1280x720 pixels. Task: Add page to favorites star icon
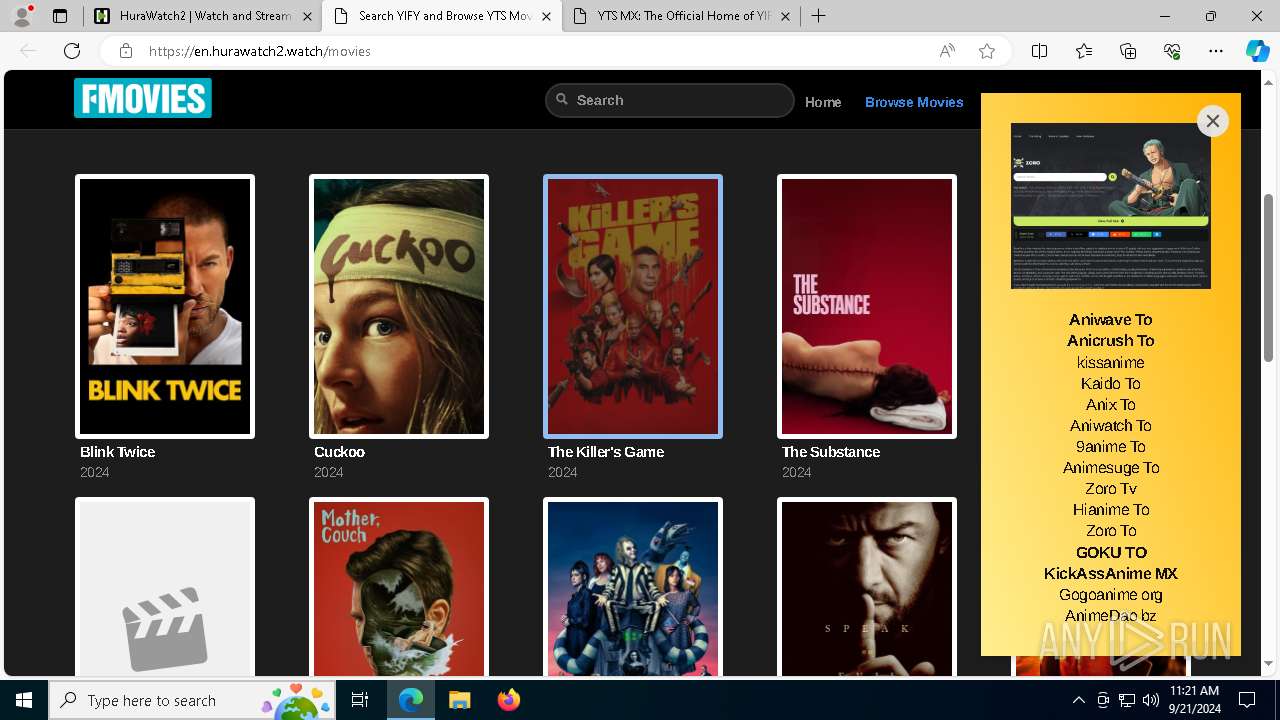pyautogui.click(x=987, y=51)
